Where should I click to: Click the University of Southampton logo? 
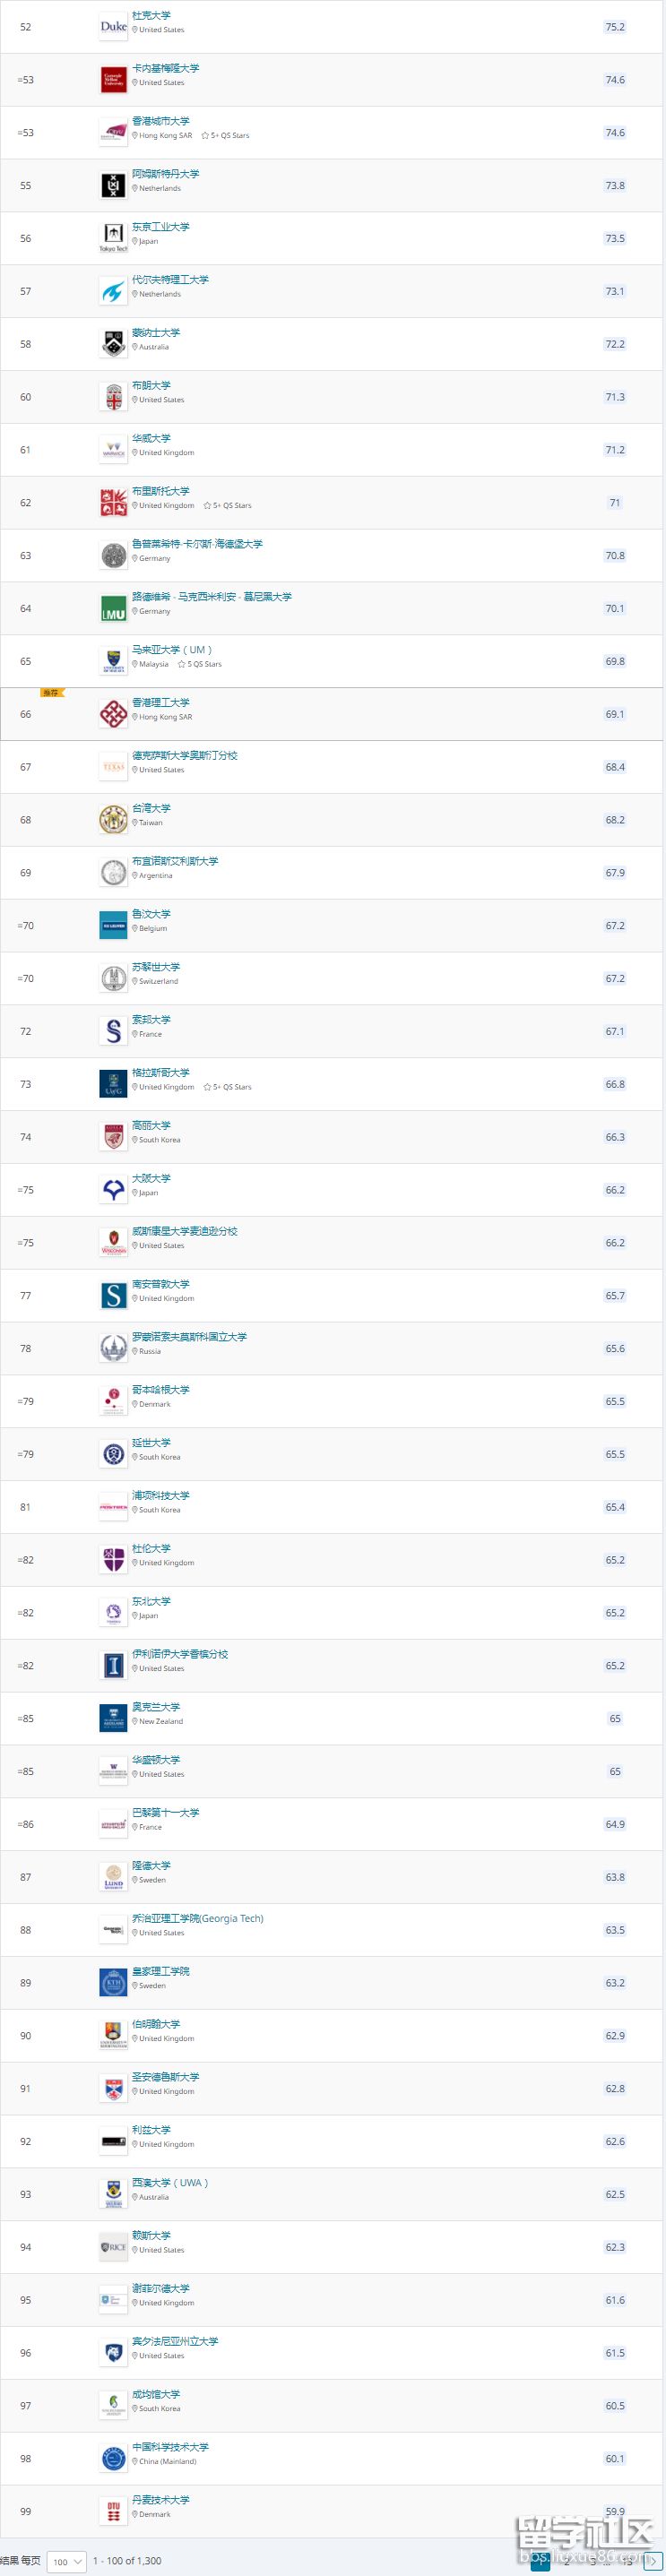(114, 1296)
